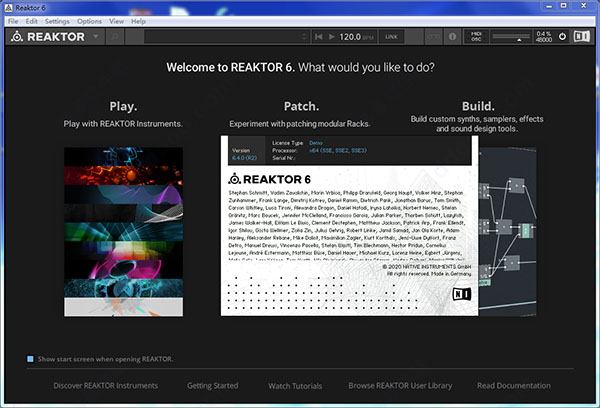This screenshot has height=408, width=600.
Task: Click the 2020 NATIVE INSTRUMENTS GmbH copyright text
Action: [x=427, y=266]
